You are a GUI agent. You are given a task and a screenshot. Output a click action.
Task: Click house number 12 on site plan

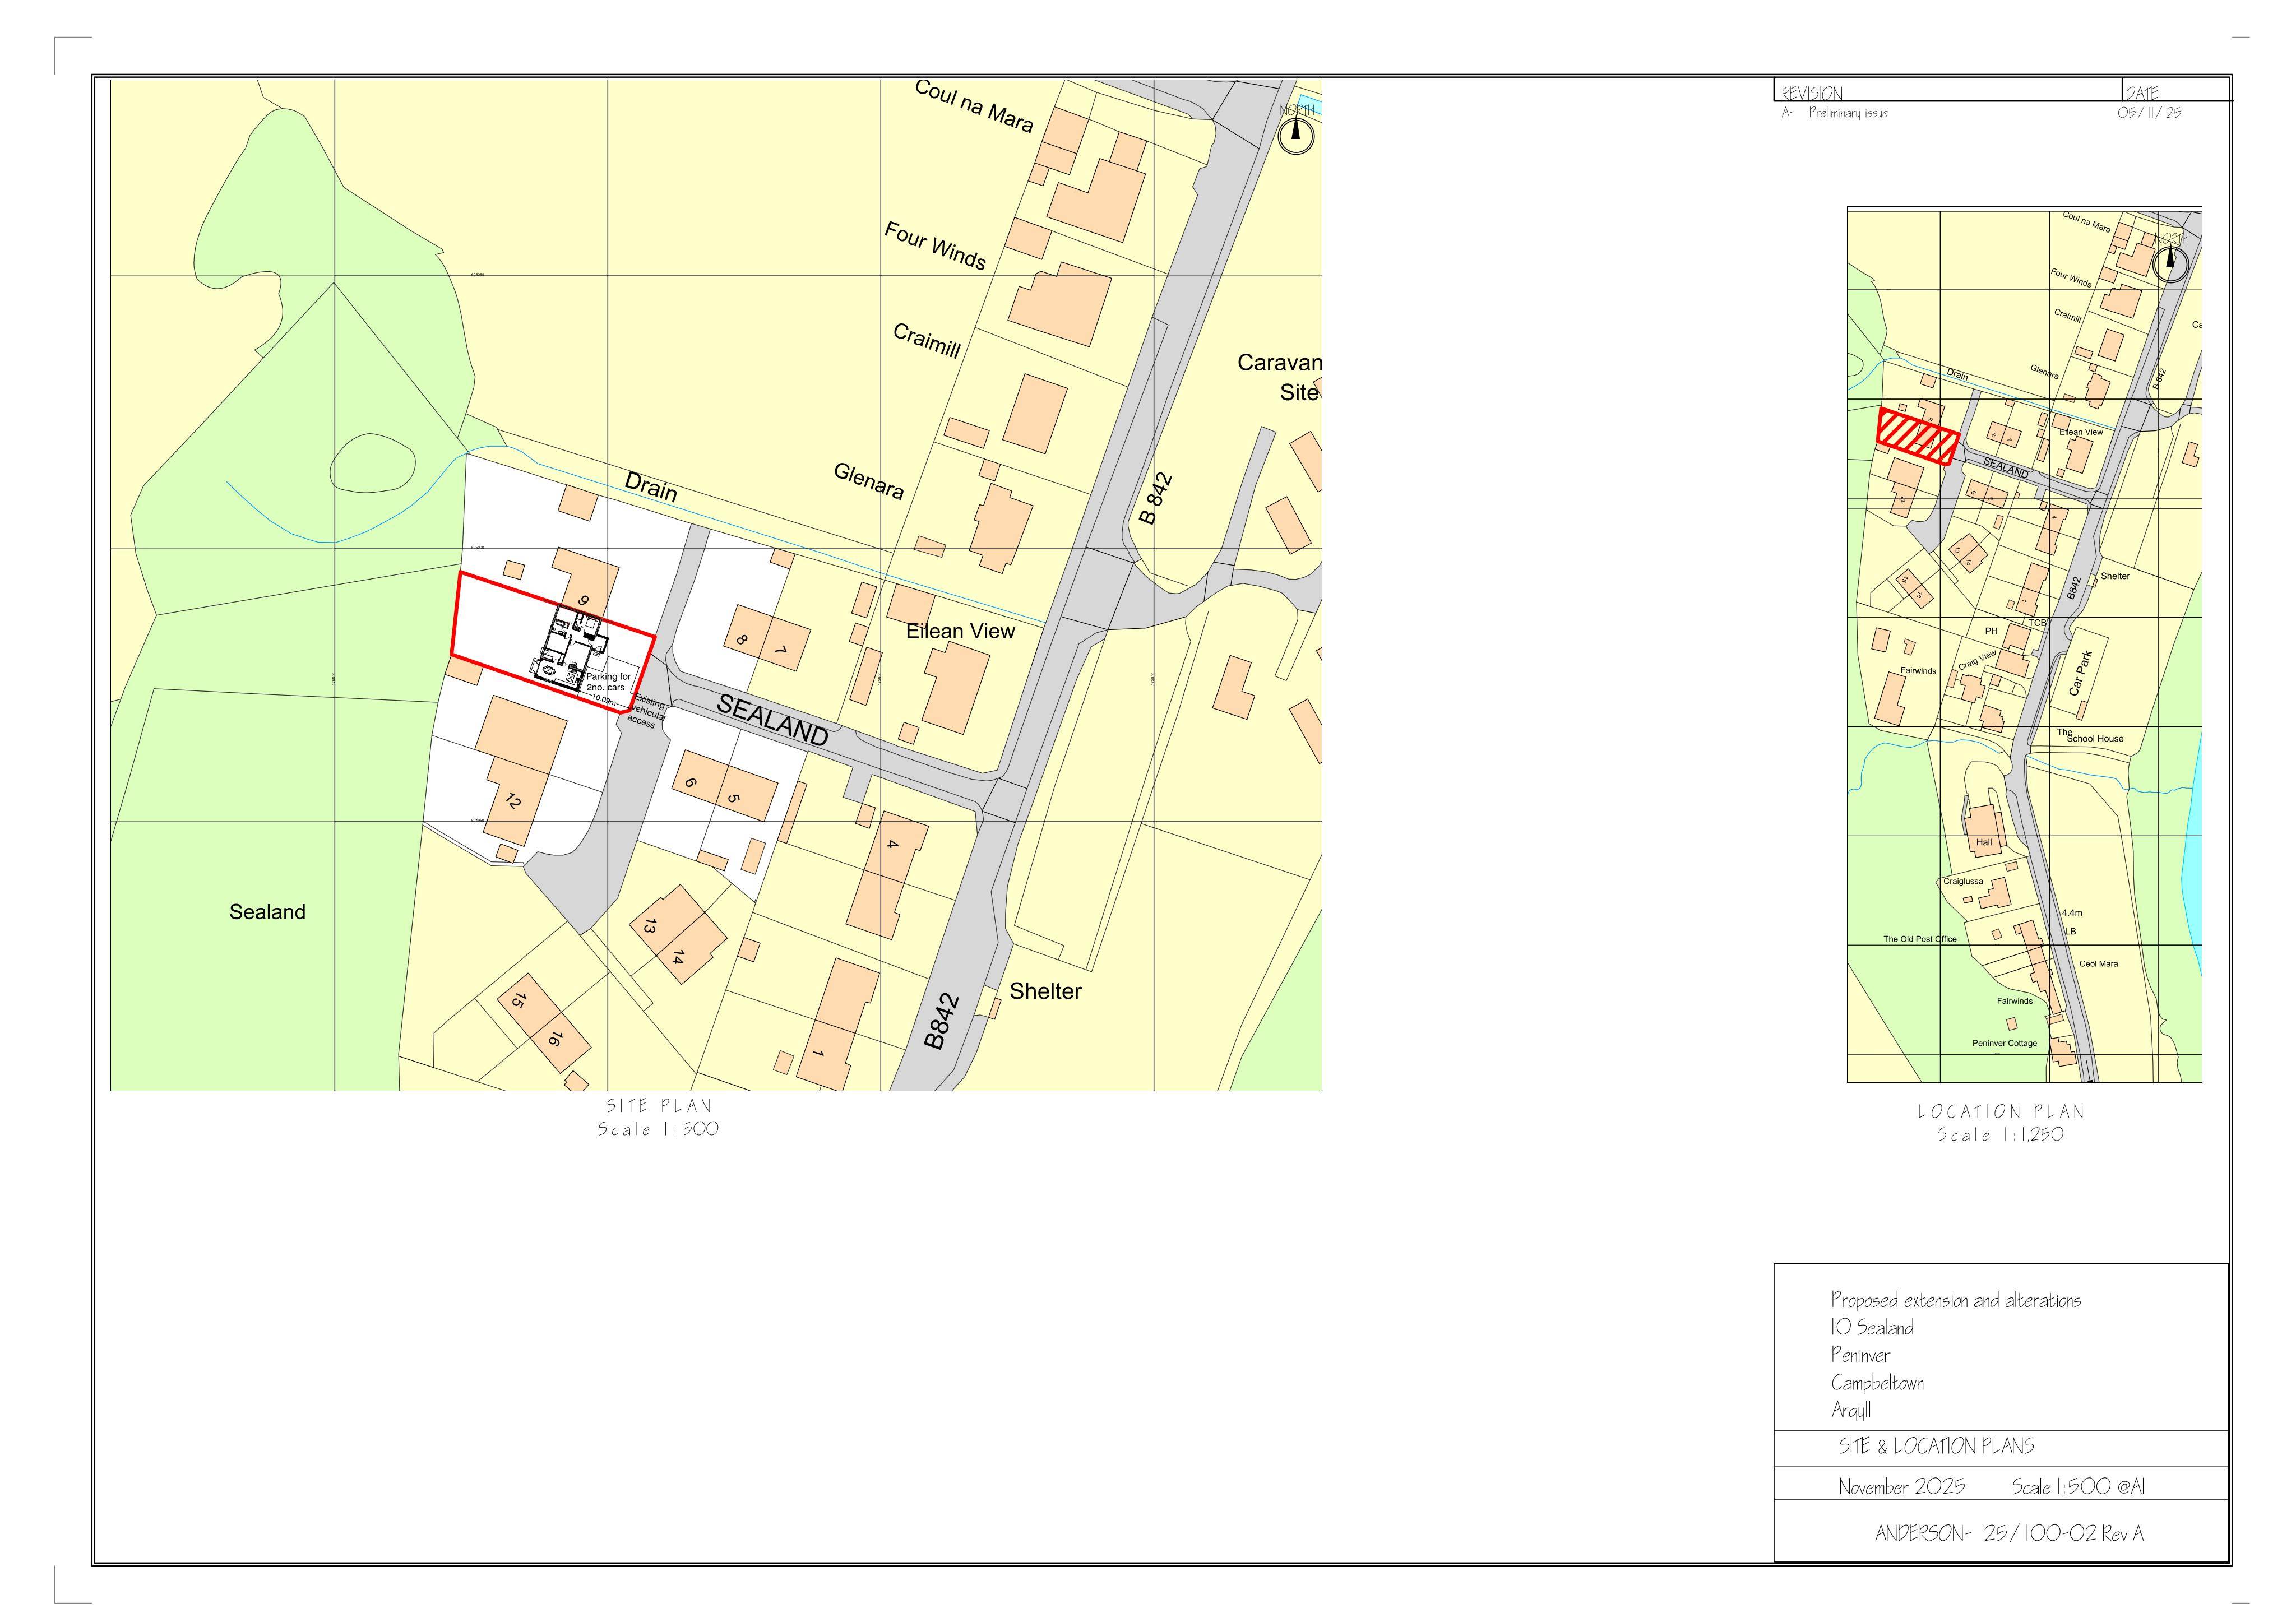pos(512,801)
